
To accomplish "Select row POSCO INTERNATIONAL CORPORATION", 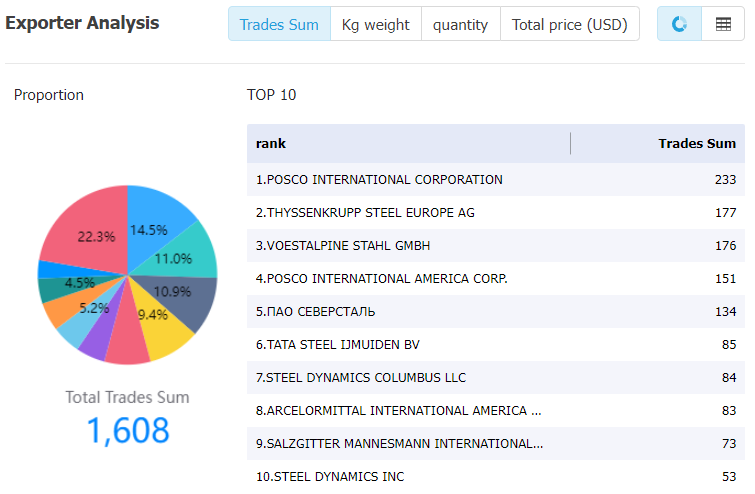I will coord(495,180).
